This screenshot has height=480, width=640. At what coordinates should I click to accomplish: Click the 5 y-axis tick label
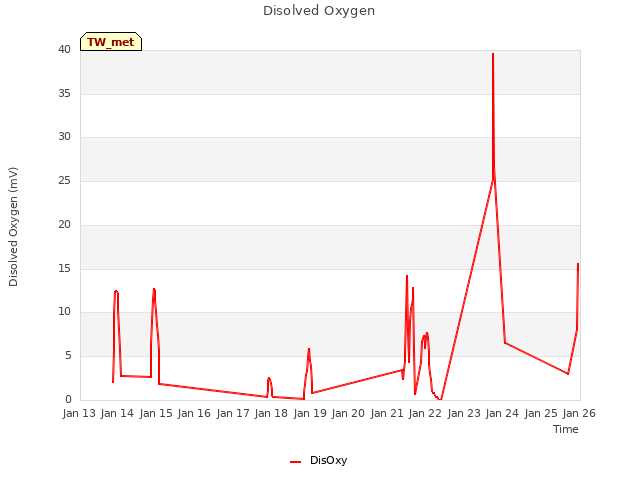68,356
